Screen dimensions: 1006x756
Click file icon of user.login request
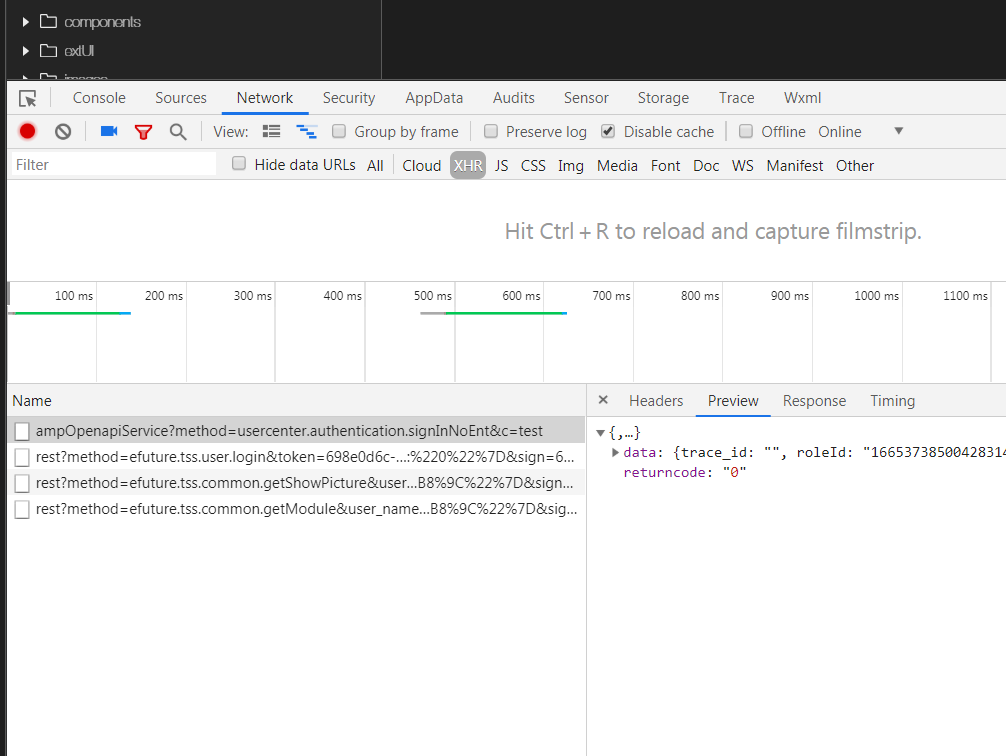(x=22, y=457)
